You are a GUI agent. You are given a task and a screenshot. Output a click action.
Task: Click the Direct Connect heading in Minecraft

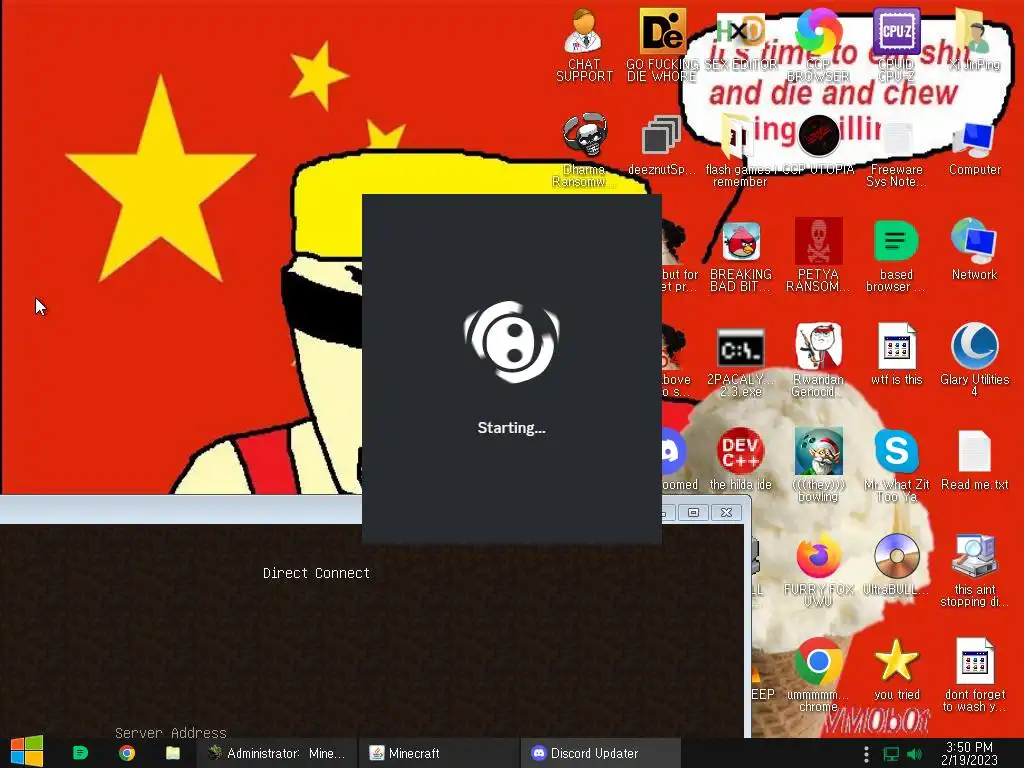click(x=316, y=573)
